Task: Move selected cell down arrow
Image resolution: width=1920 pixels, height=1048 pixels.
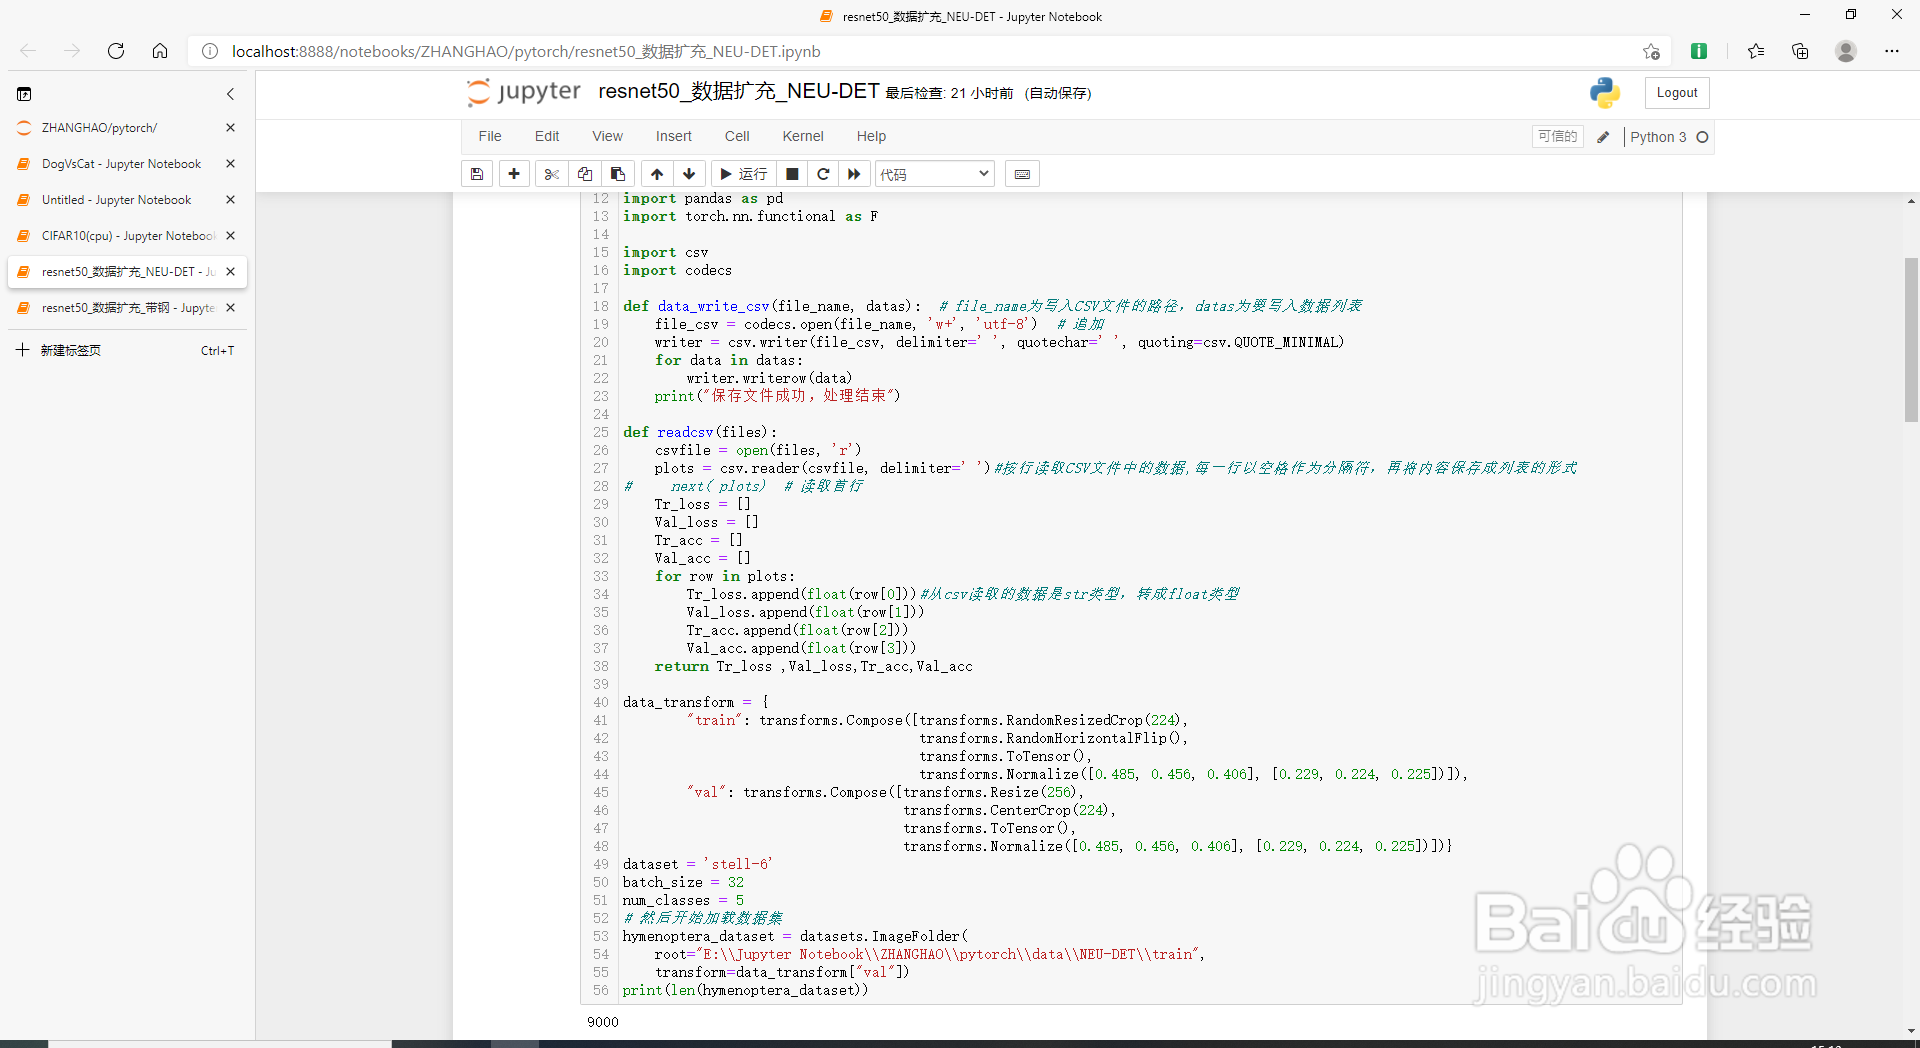Action: click(689, 174)
